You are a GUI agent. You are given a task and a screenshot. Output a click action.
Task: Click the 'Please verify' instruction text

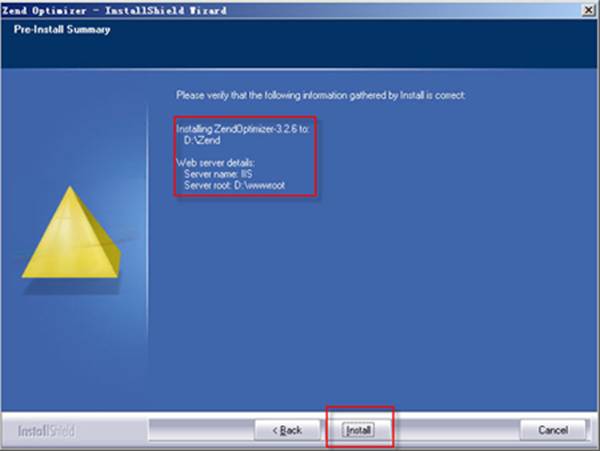(321, 95)
